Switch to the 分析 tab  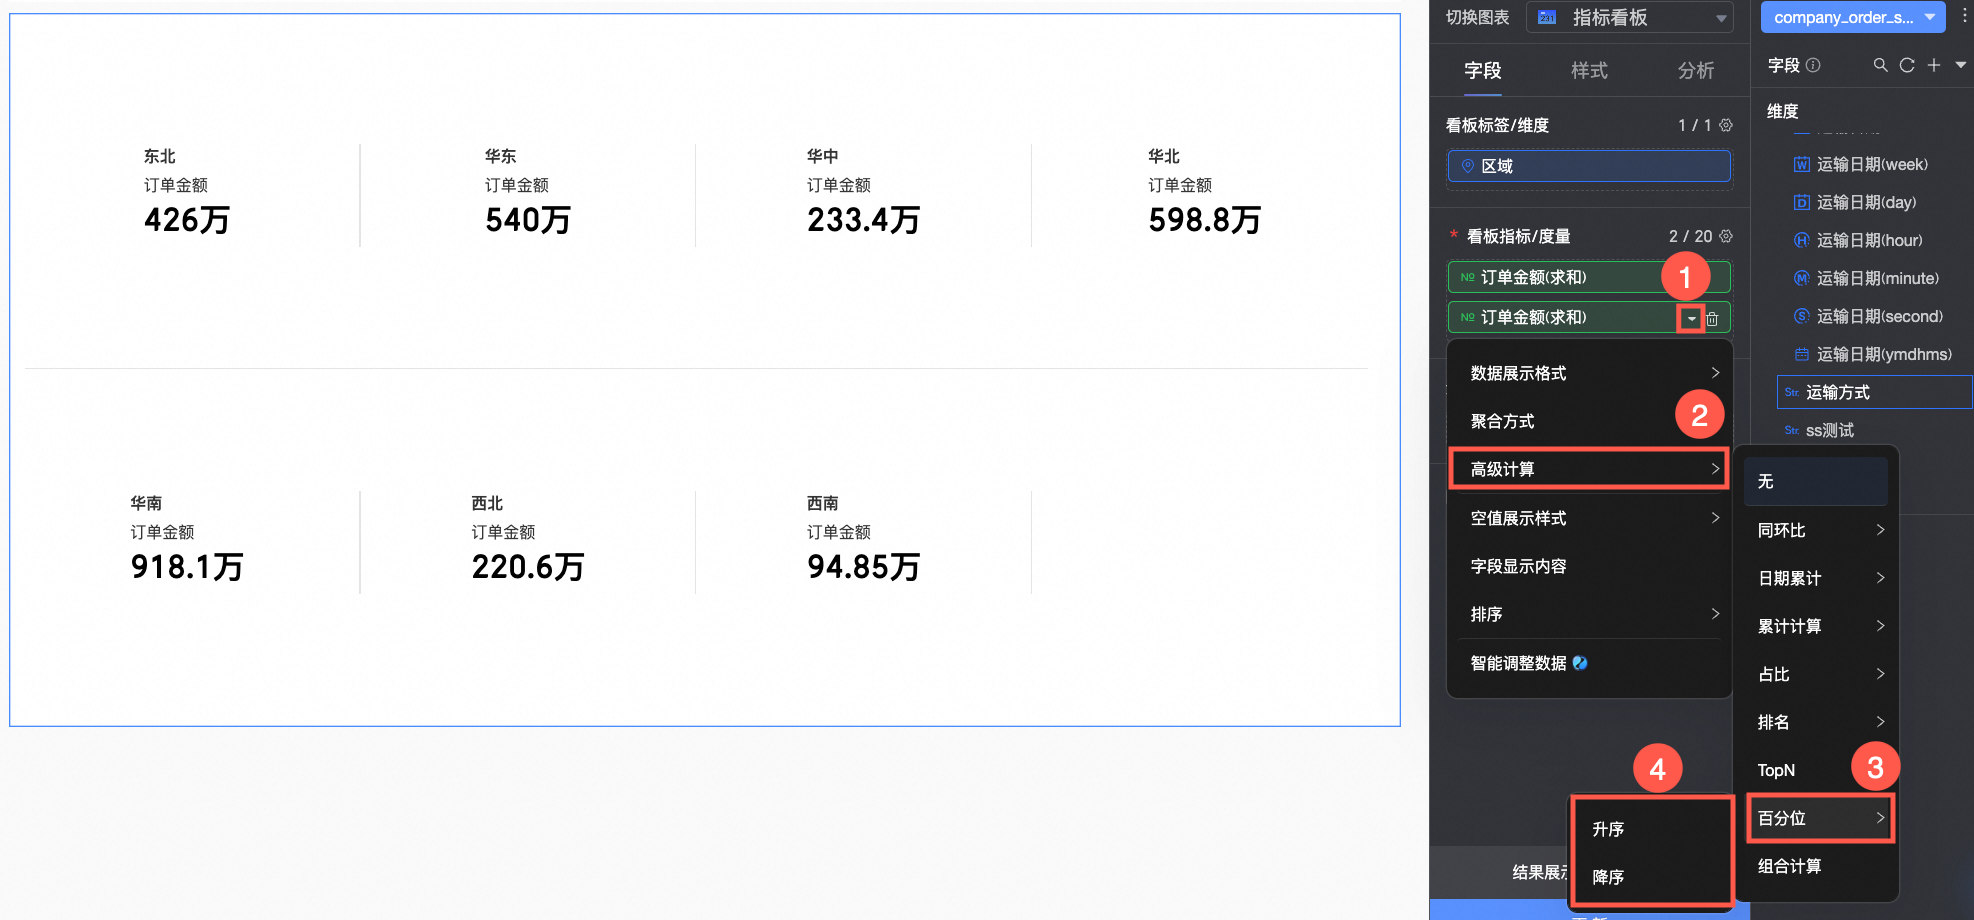click(x=1696, y=70)
